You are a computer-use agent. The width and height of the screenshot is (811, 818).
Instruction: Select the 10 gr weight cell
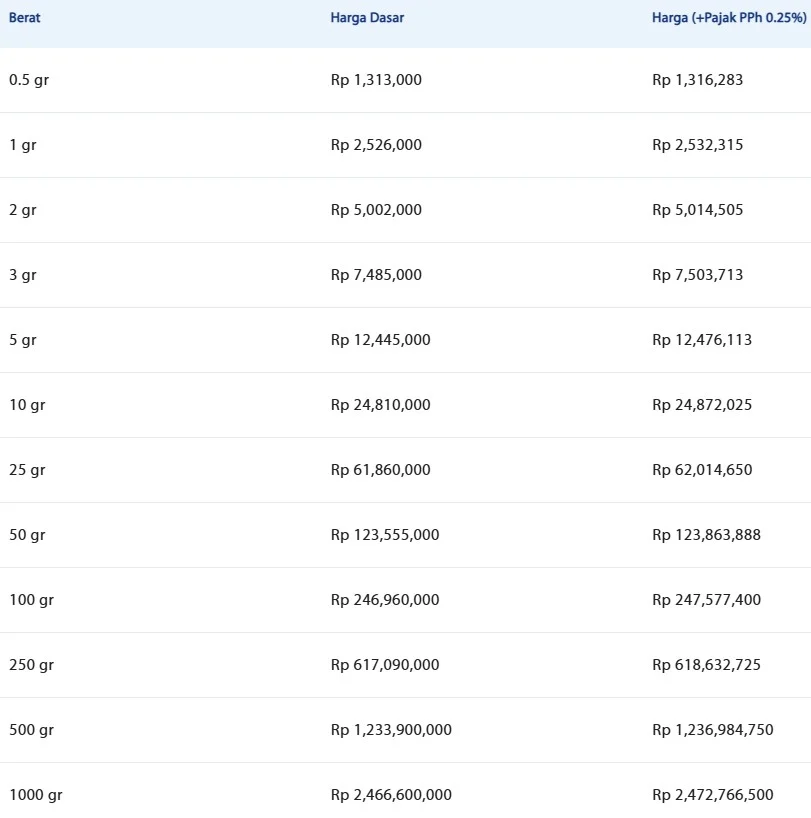27,405
